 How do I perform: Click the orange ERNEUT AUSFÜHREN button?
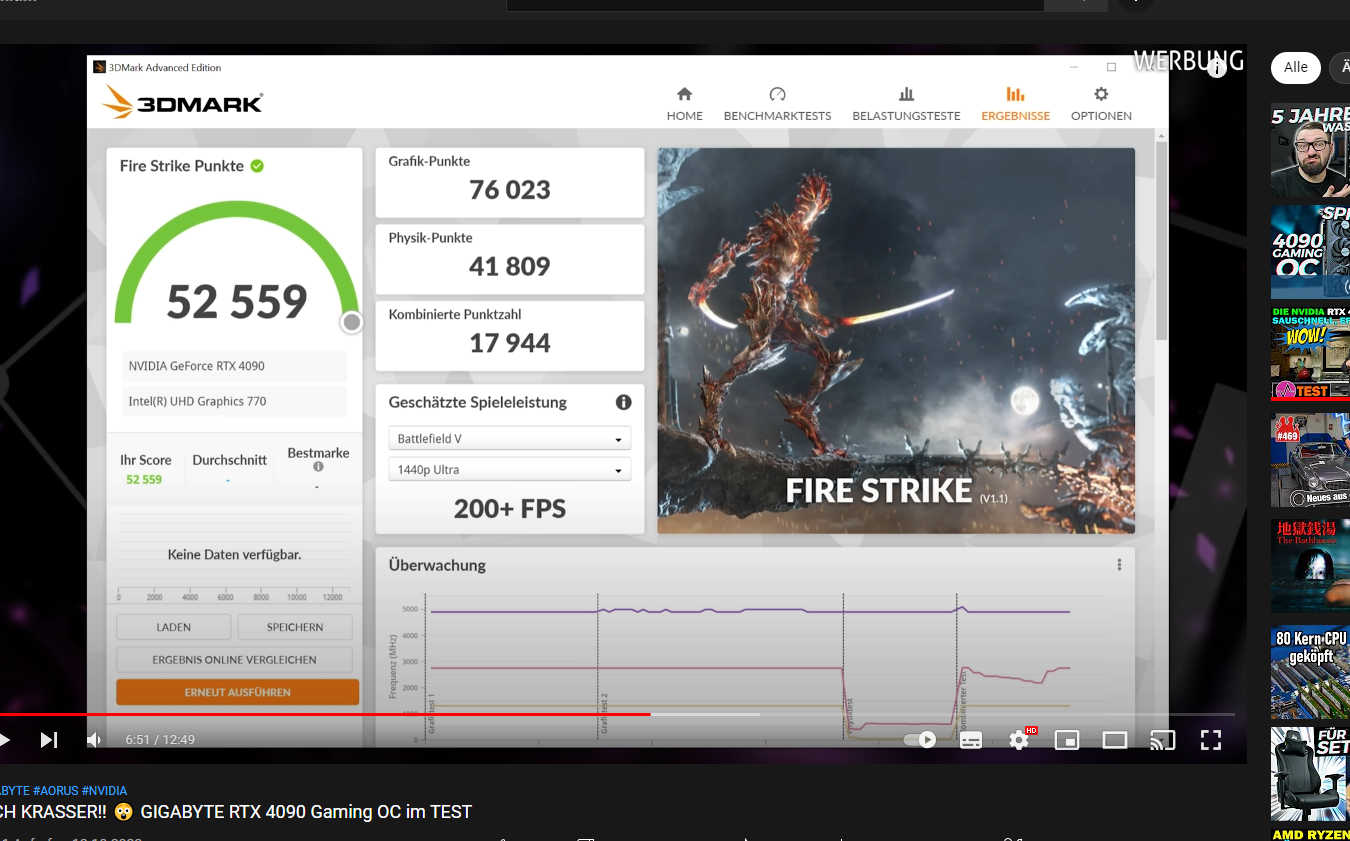tap(237, 692)
